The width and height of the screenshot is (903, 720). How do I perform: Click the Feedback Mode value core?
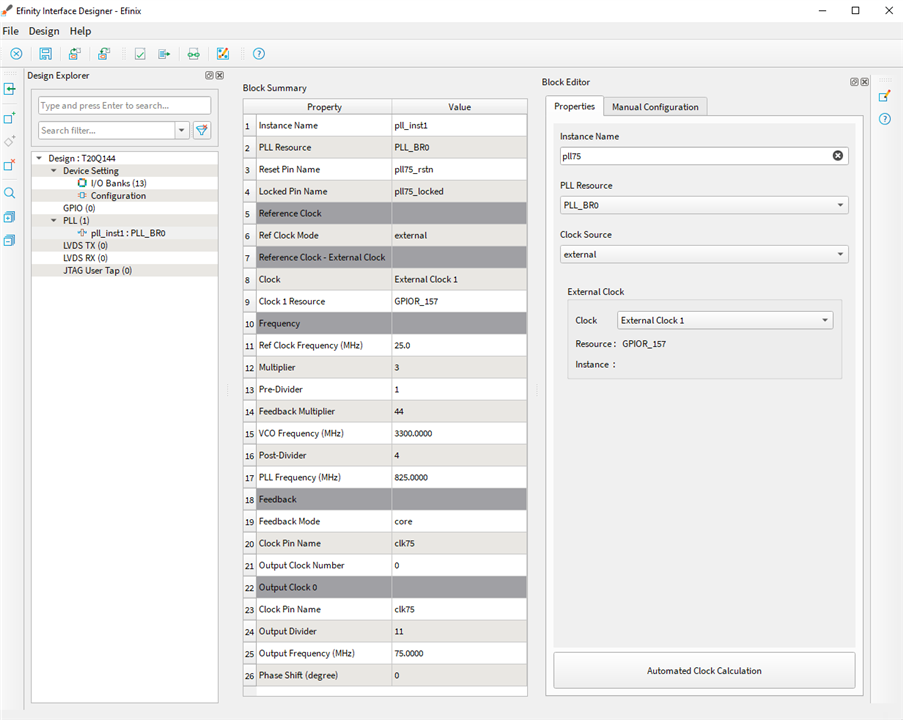459,521
